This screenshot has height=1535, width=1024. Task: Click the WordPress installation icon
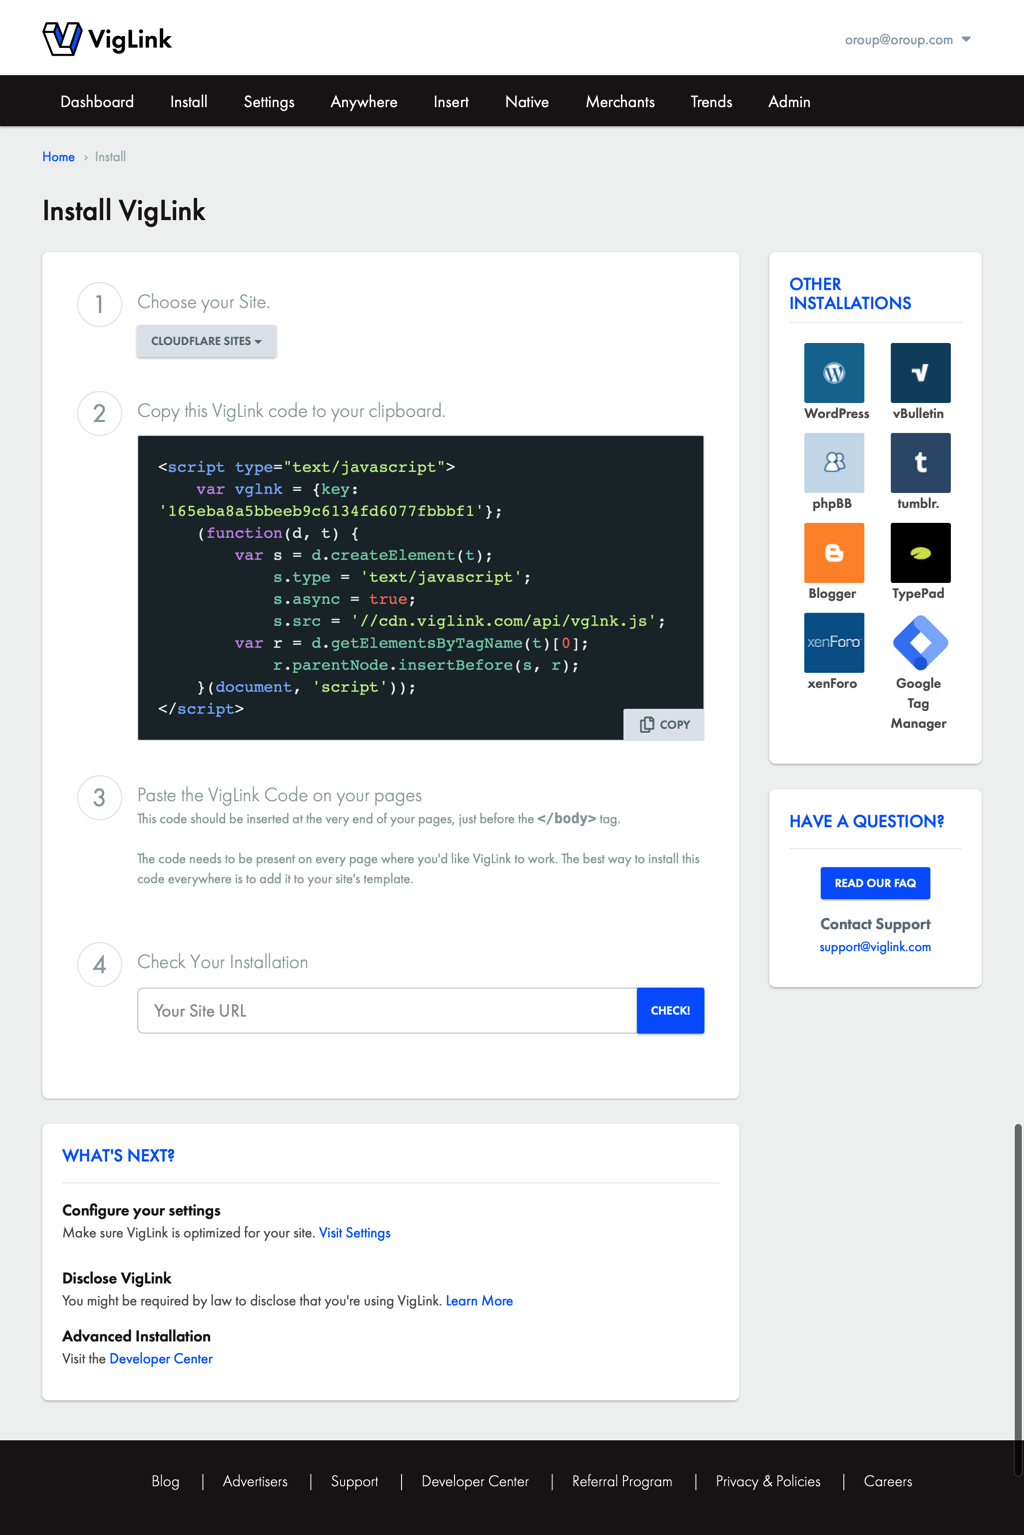(834, 373)
